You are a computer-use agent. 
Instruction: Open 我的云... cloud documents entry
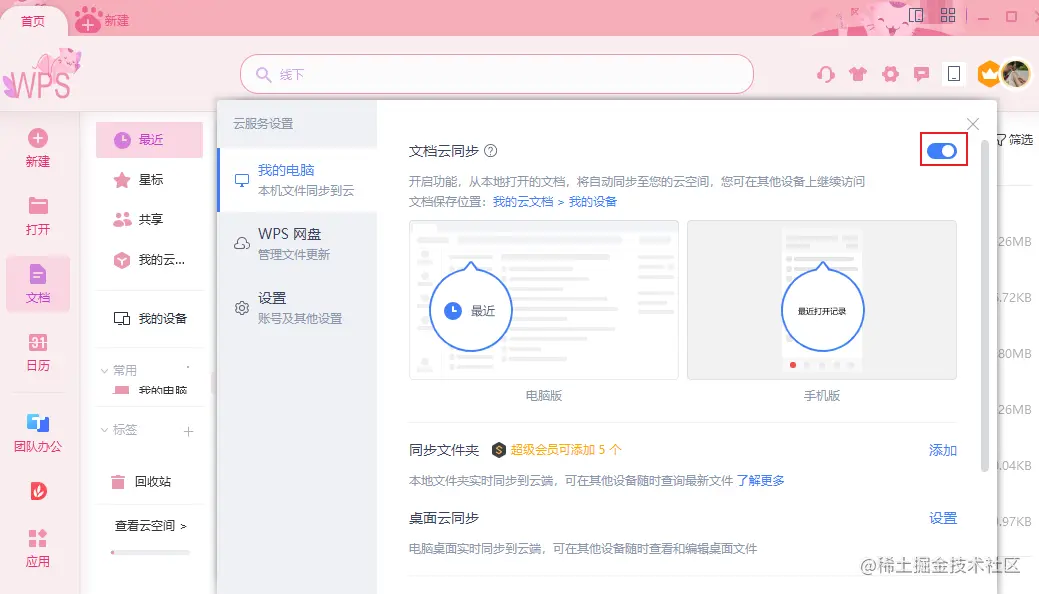149,260
